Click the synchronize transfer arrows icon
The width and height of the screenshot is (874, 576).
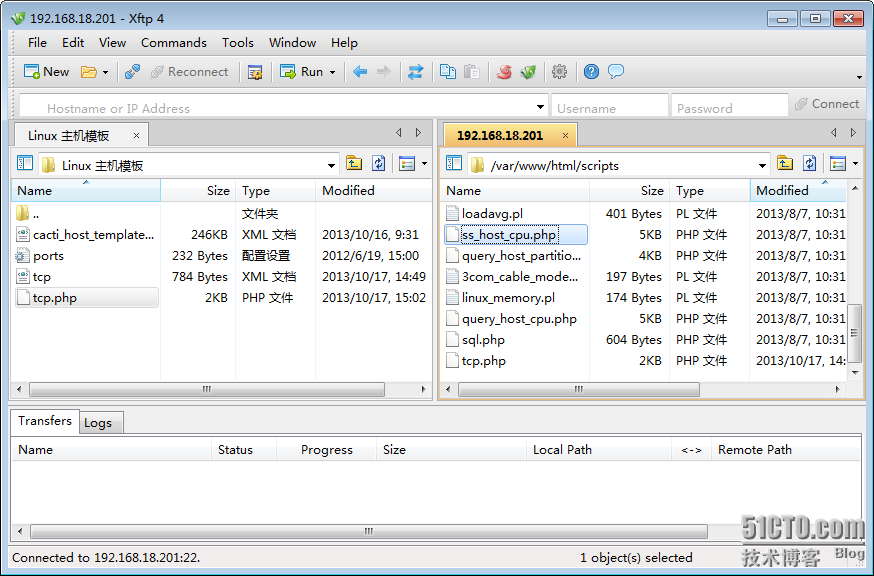415,72
